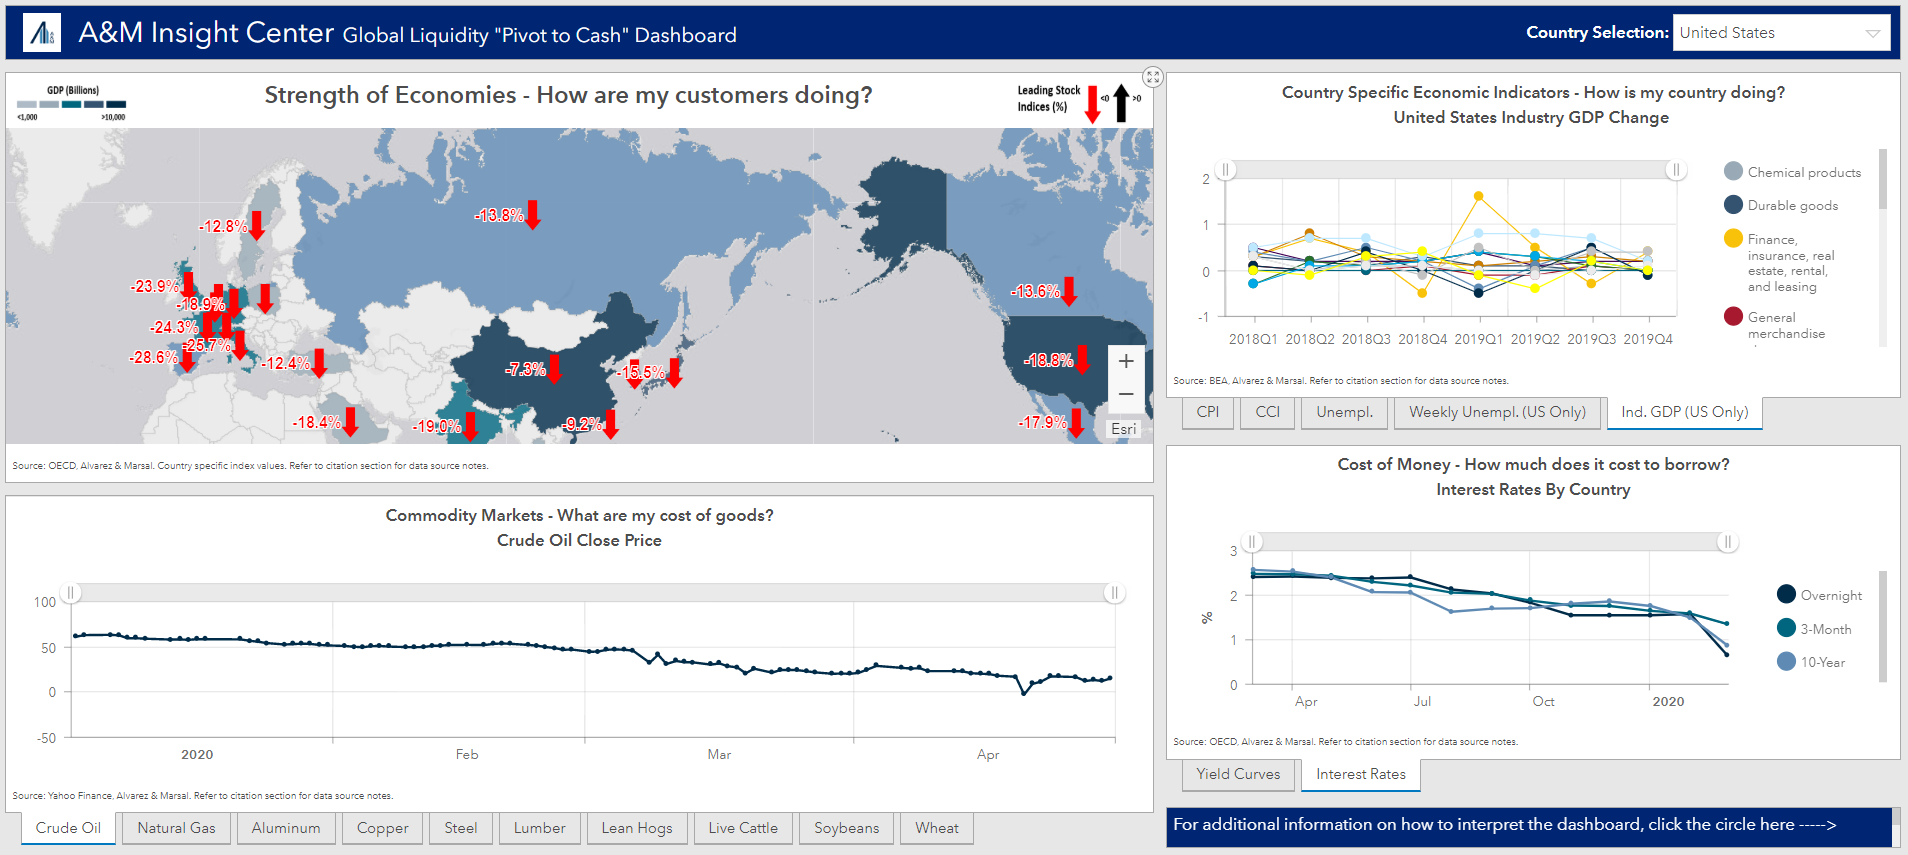1908x855 pixels.
Task: Zoom in on the world map
Action: point(1125,361)
